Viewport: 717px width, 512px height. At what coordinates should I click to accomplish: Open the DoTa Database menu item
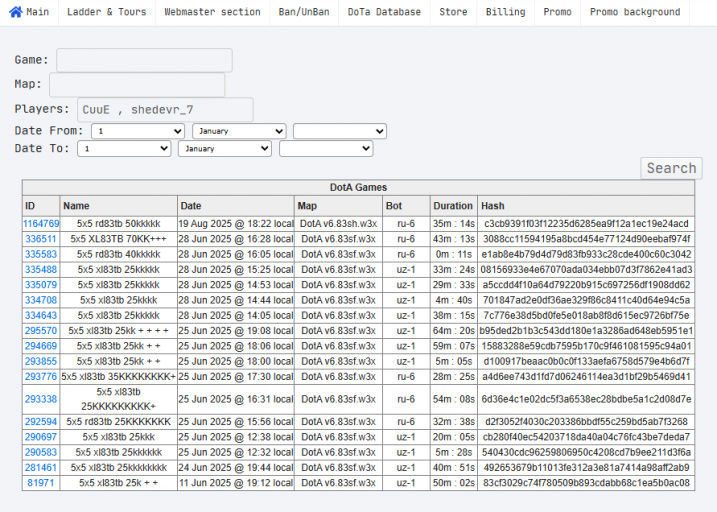click(x=384, y=12)
